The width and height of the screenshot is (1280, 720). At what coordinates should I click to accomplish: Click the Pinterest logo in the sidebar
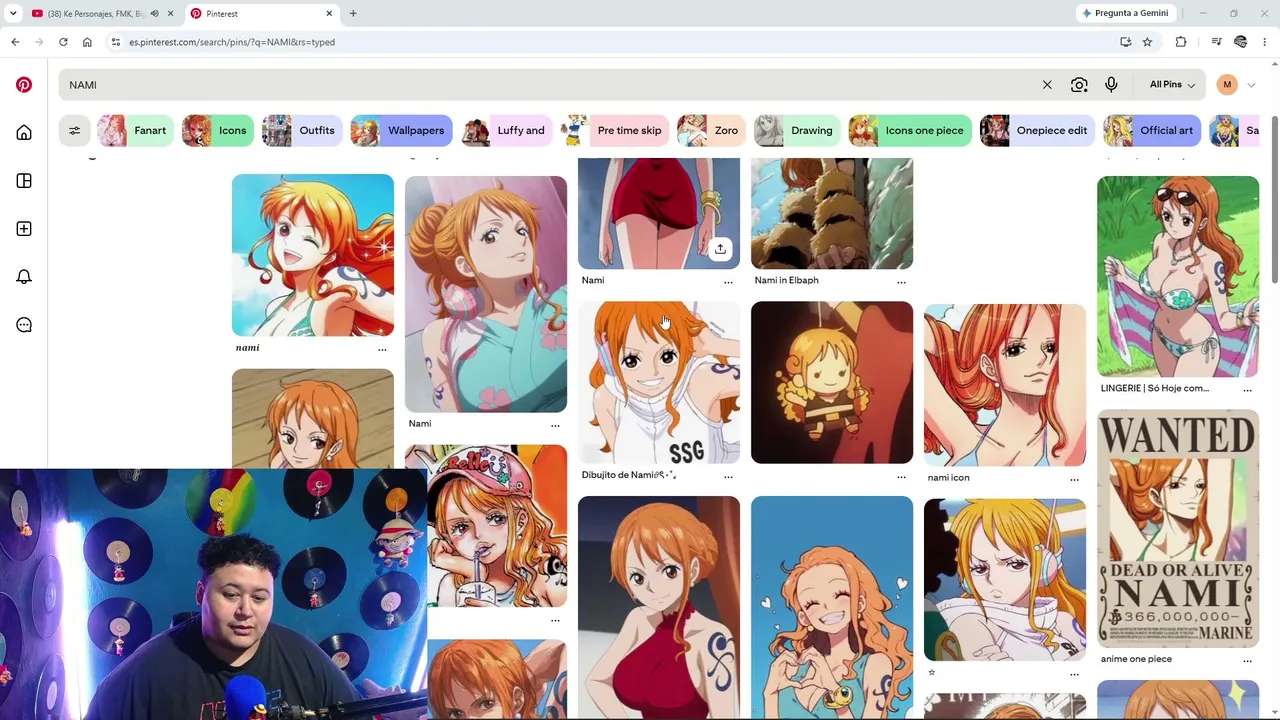(x=24, y=85)
